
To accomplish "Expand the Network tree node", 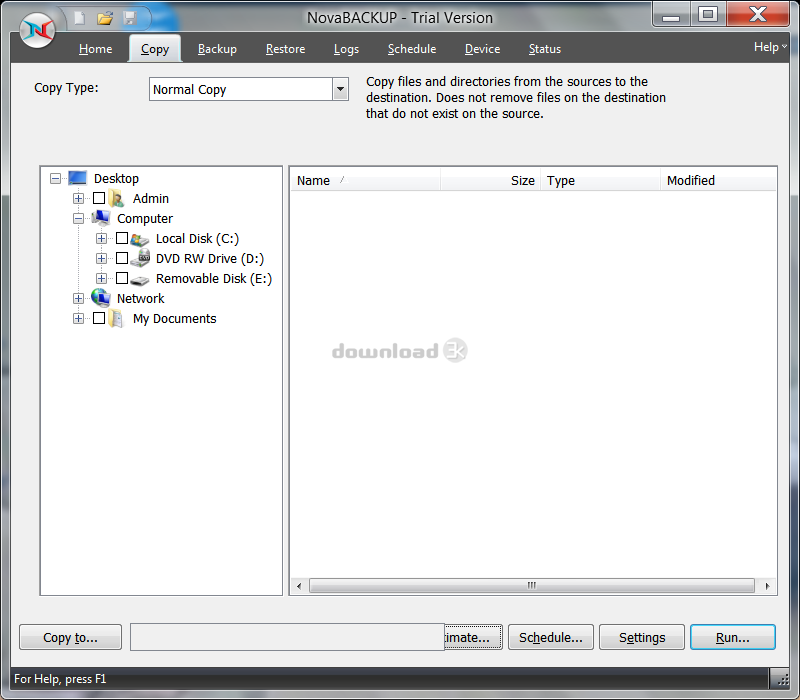I will click(78, 298).
